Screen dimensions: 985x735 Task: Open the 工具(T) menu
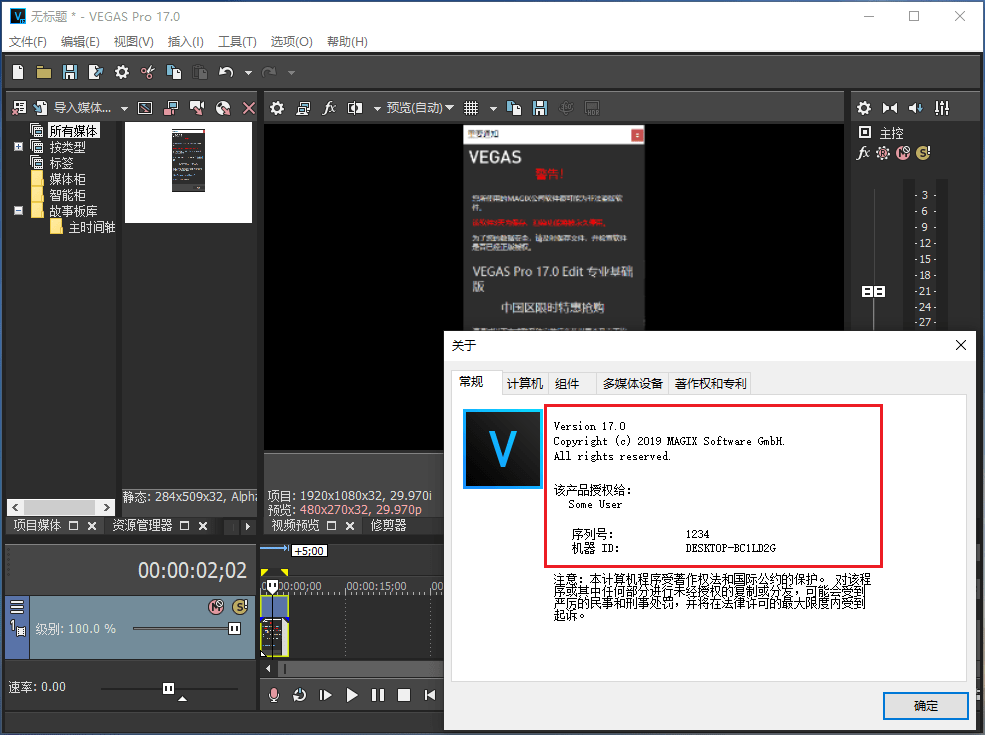click(x=237, y=41)
